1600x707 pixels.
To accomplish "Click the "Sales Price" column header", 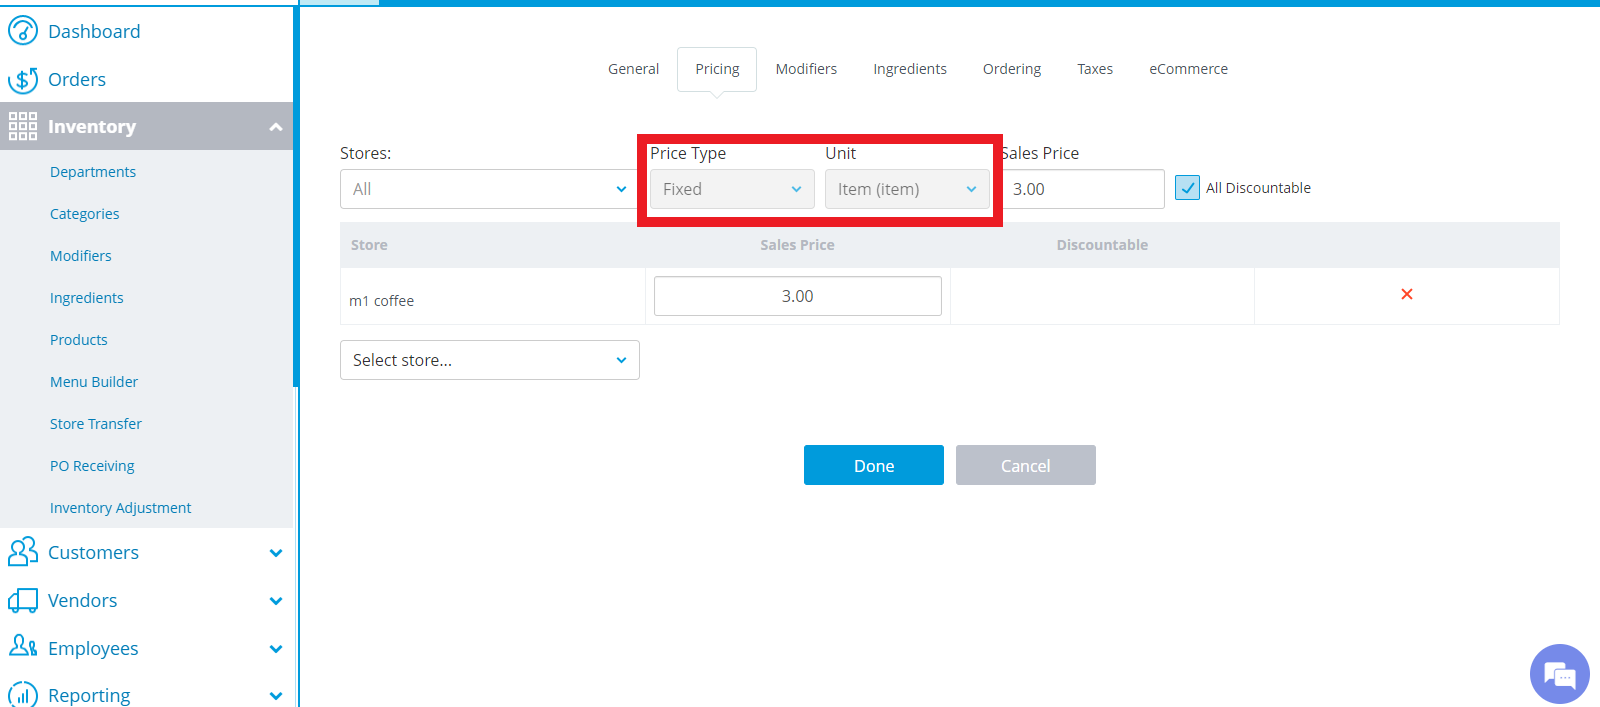I will [797, 245].
